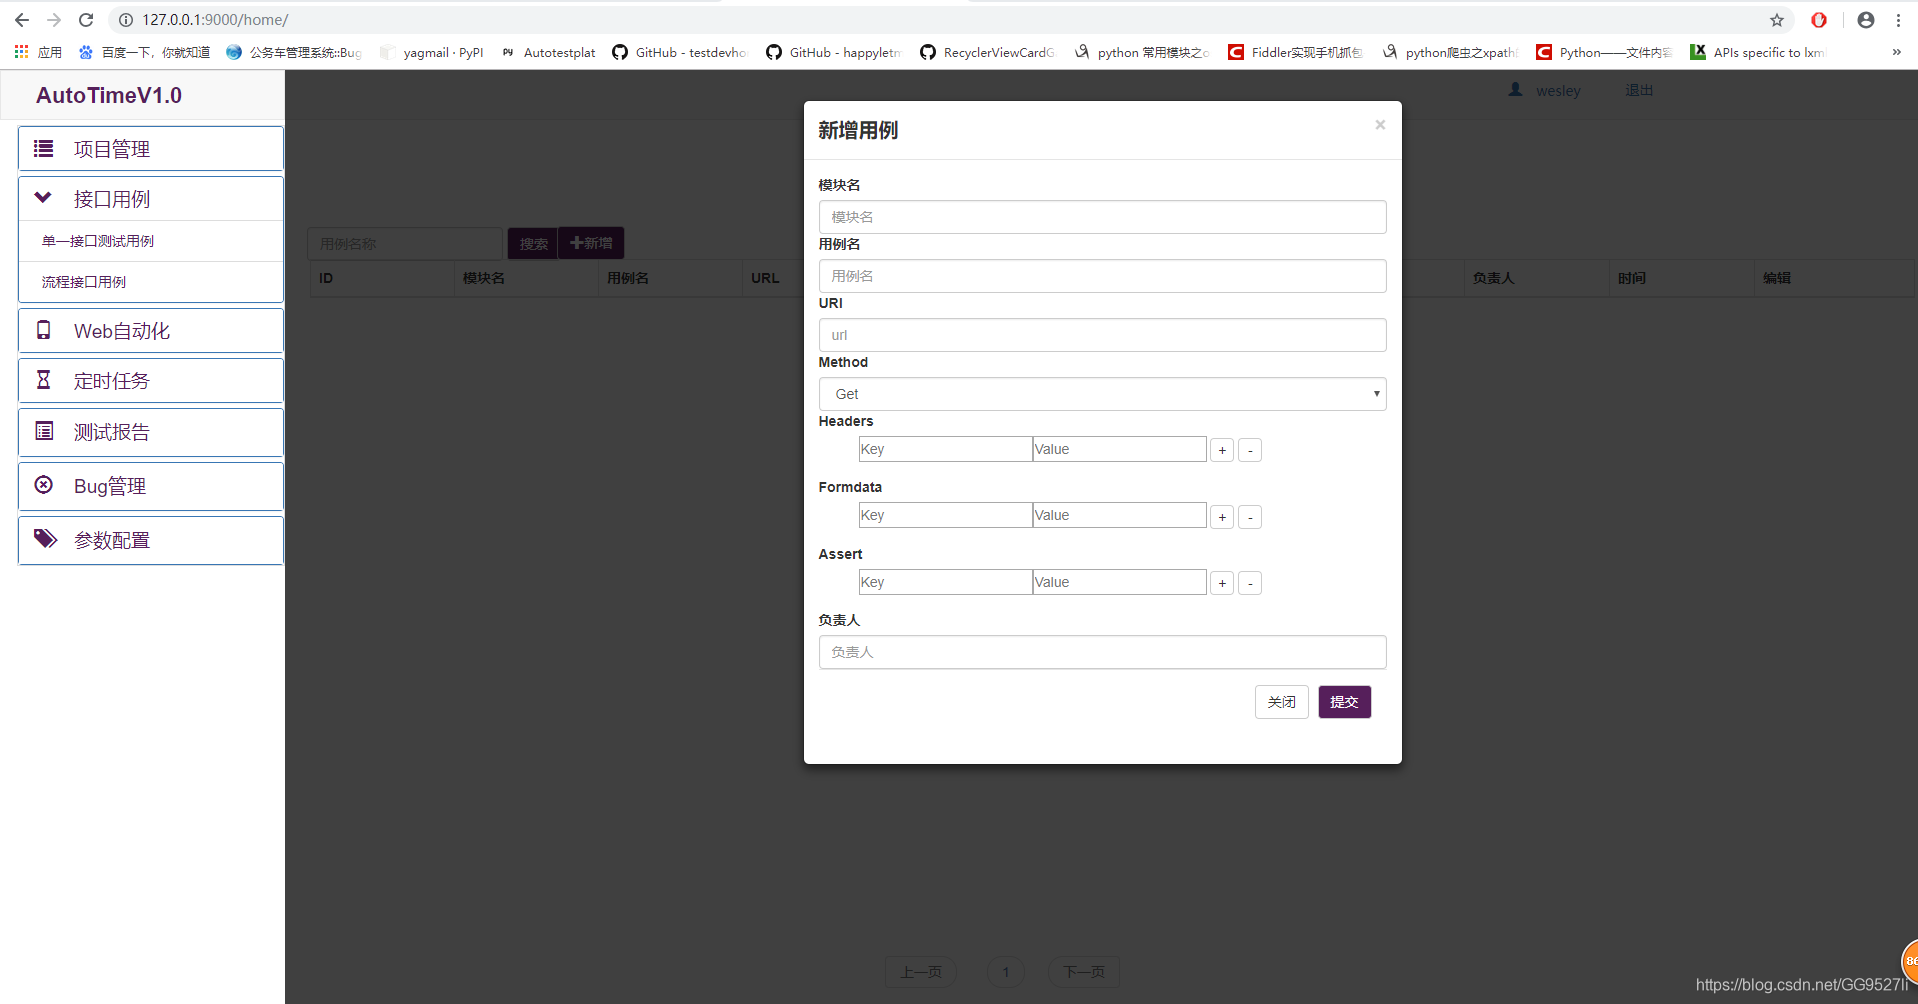This screenshot has height=1004, width=1918.
Task: Click the Formdata Value field
Action: [1119, 515]
